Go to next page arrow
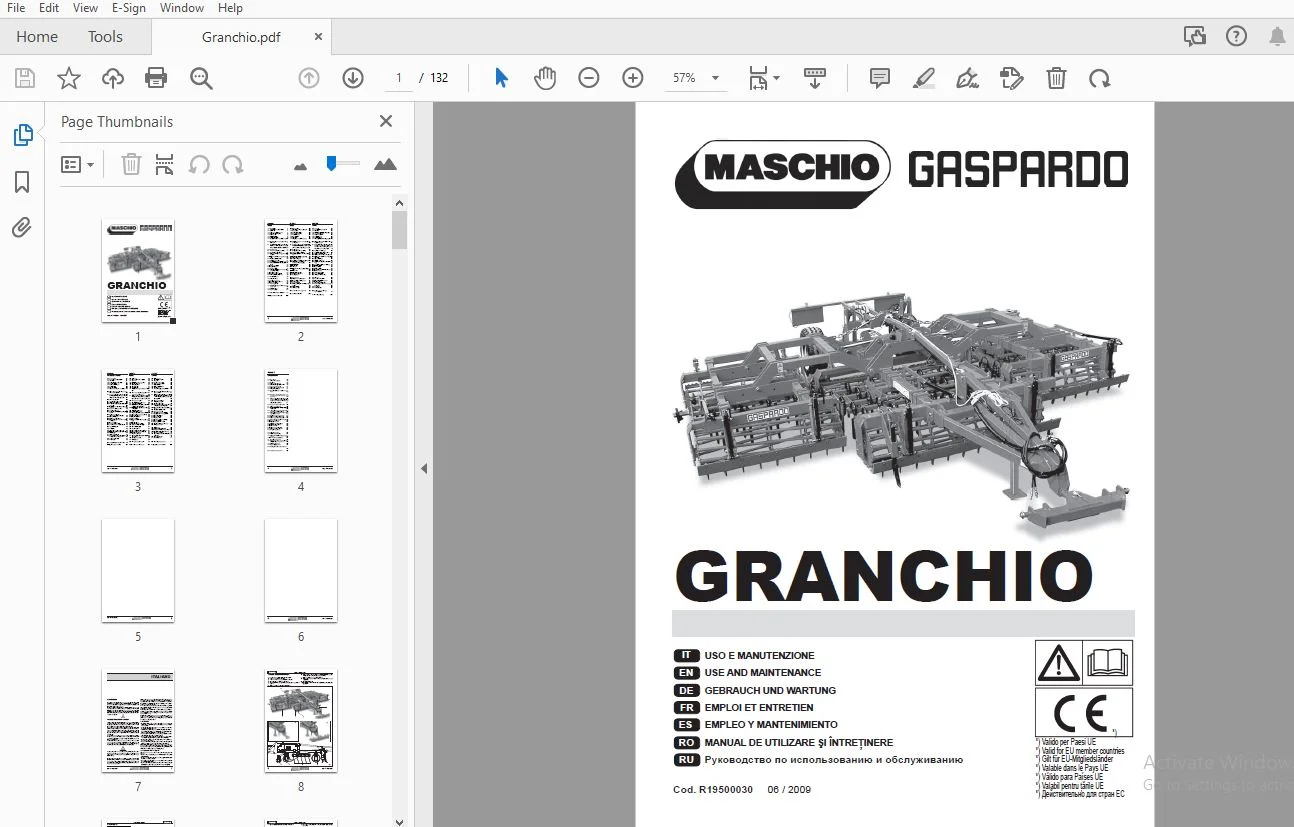 (353, 78)
